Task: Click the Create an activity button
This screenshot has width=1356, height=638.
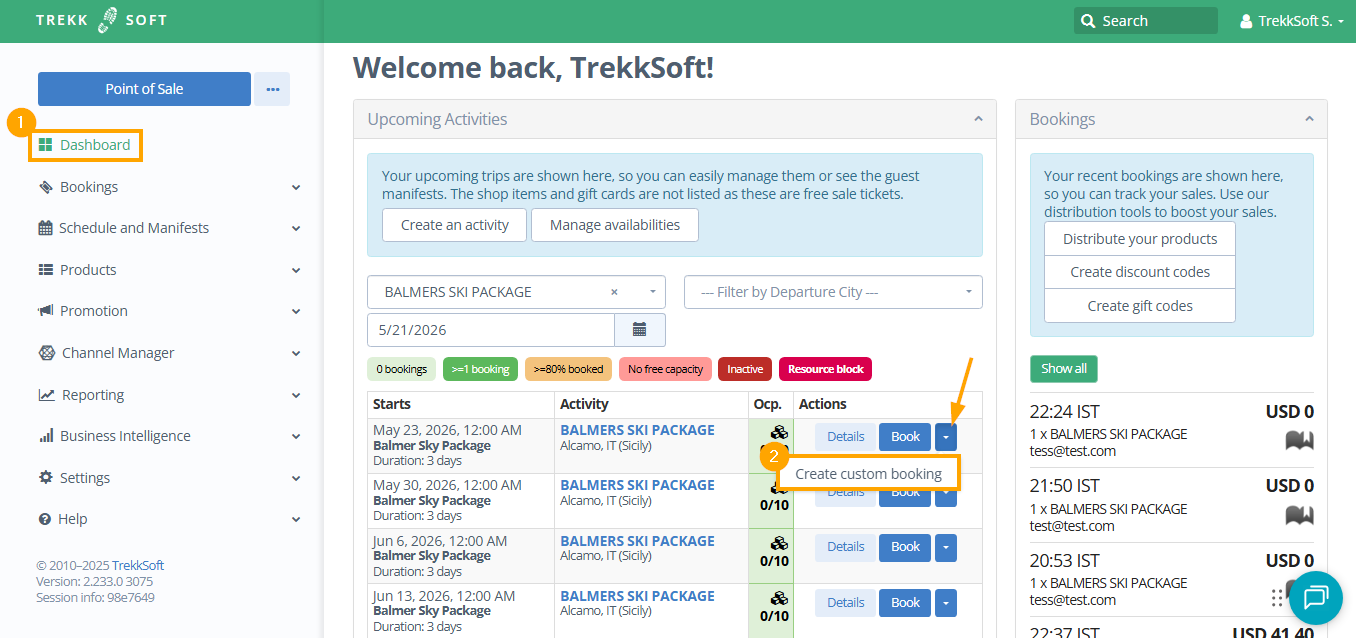Action: (455, 225)
